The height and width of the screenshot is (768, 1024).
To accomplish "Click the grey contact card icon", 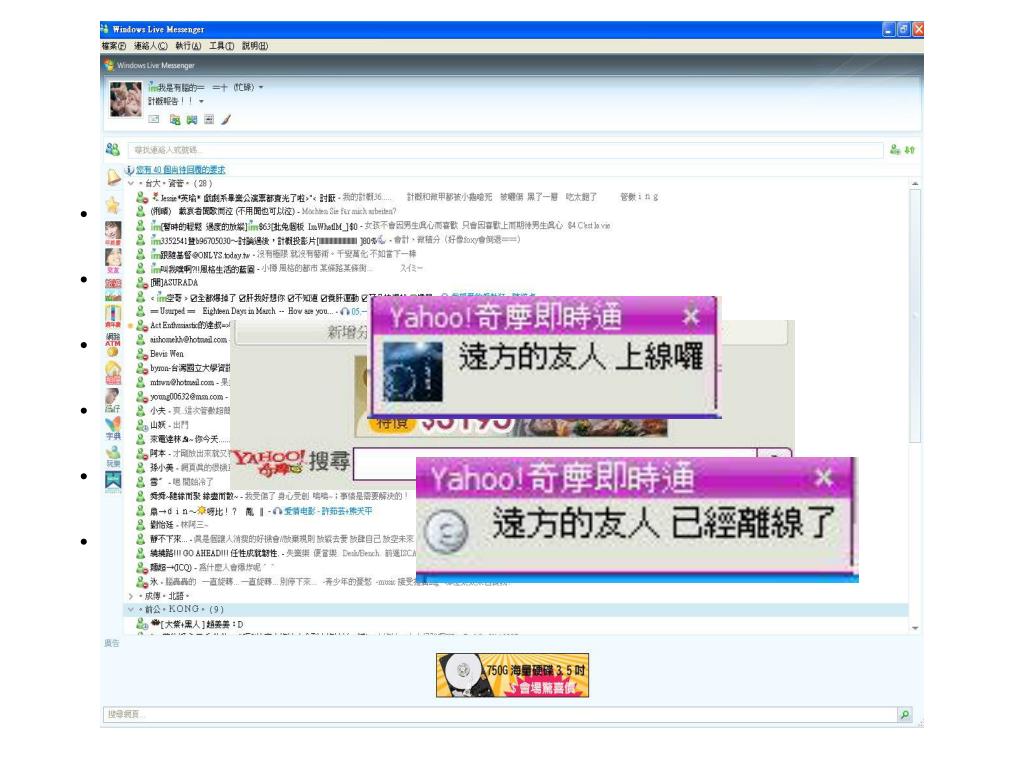I will [209, 120].
